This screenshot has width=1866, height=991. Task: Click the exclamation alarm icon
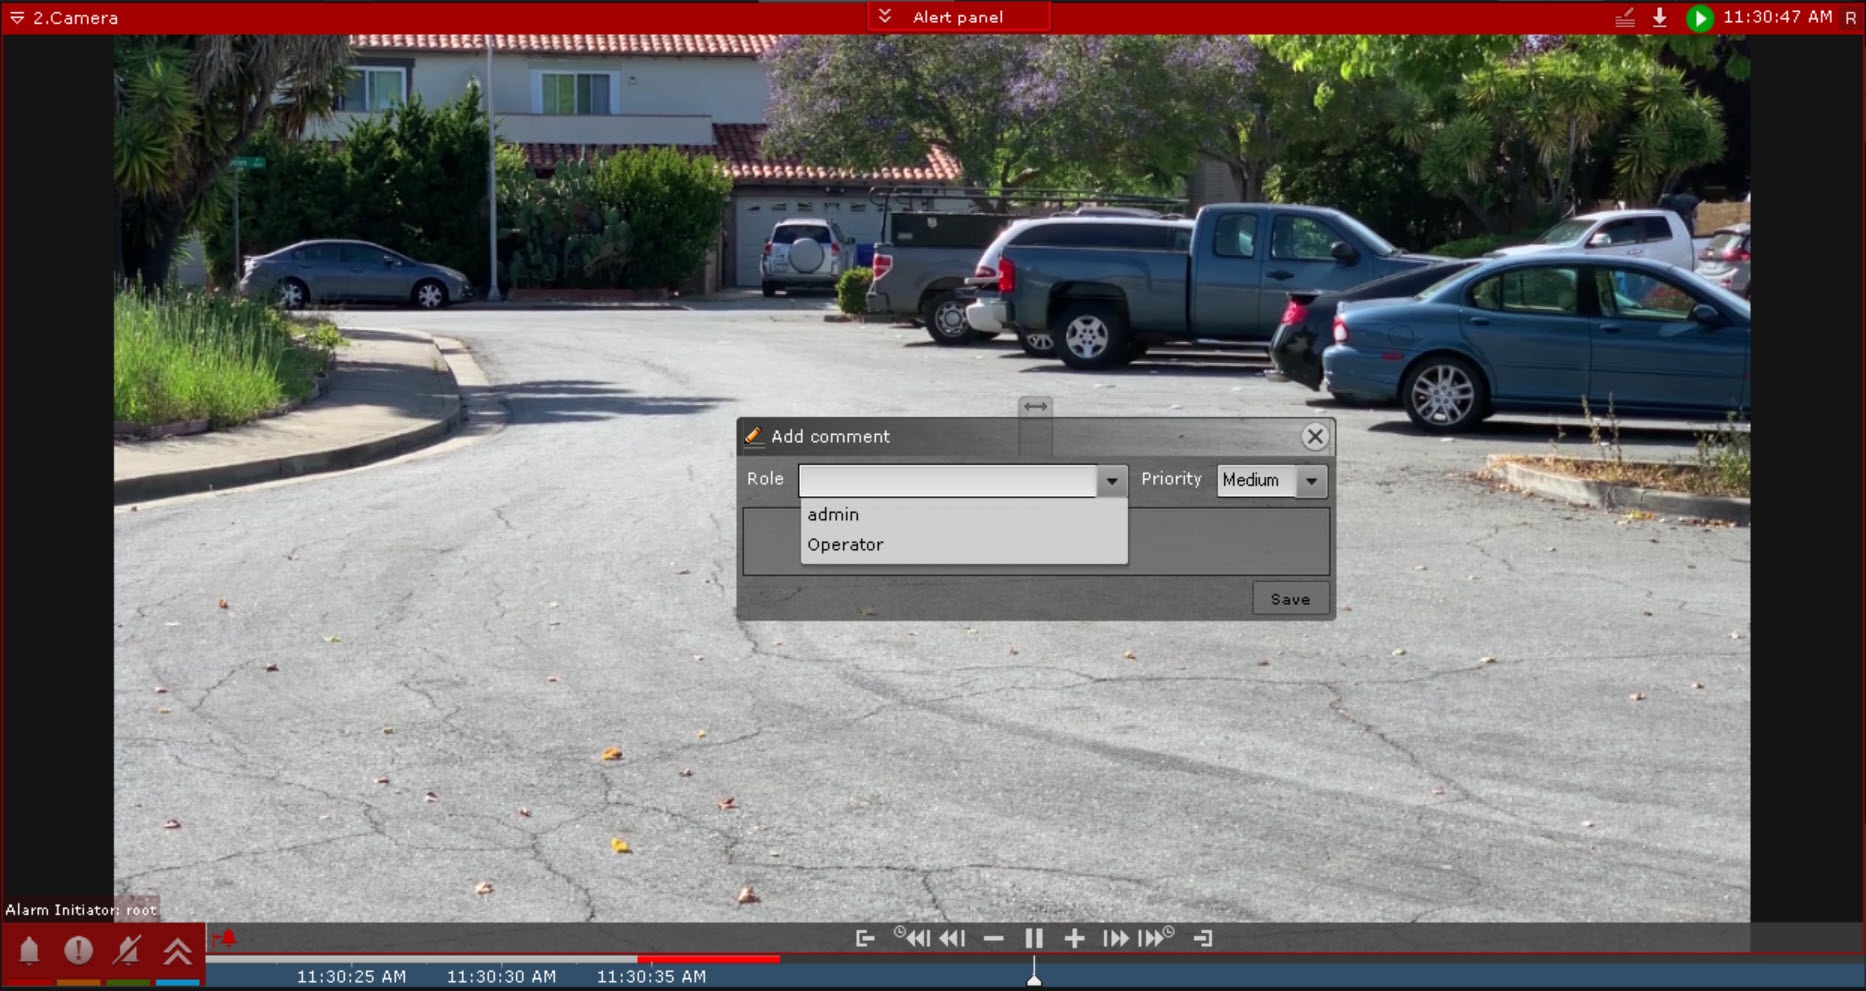coord(78,950)
